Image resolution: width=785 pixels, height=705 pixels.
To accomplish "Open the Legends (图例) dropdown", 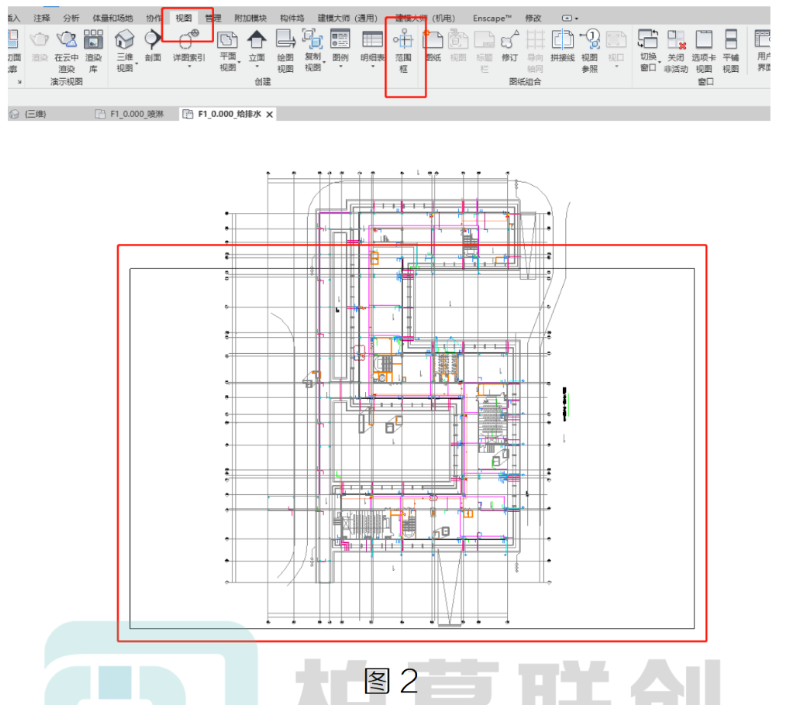I will point(340,66).
